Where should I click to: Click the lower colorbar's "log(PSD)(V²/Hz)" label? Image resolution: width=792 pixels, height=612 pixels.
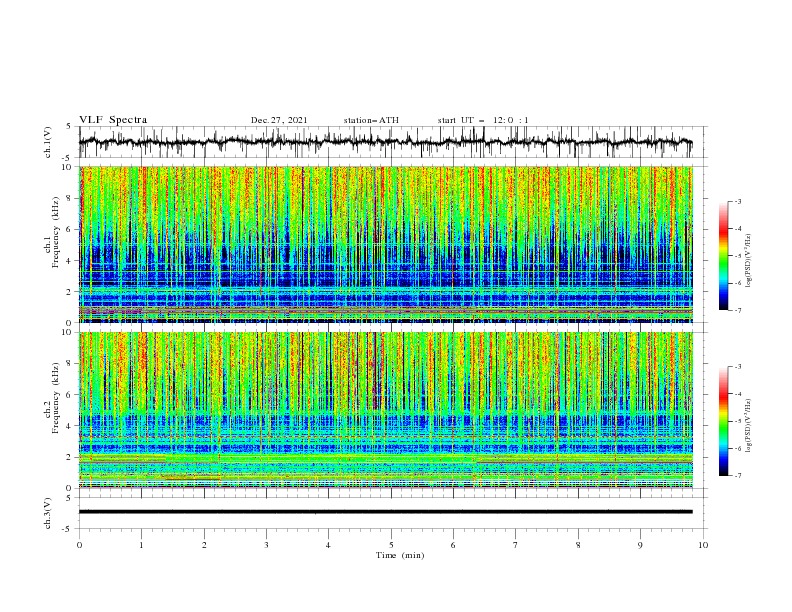pyautogui.click(x=749, y=426)
